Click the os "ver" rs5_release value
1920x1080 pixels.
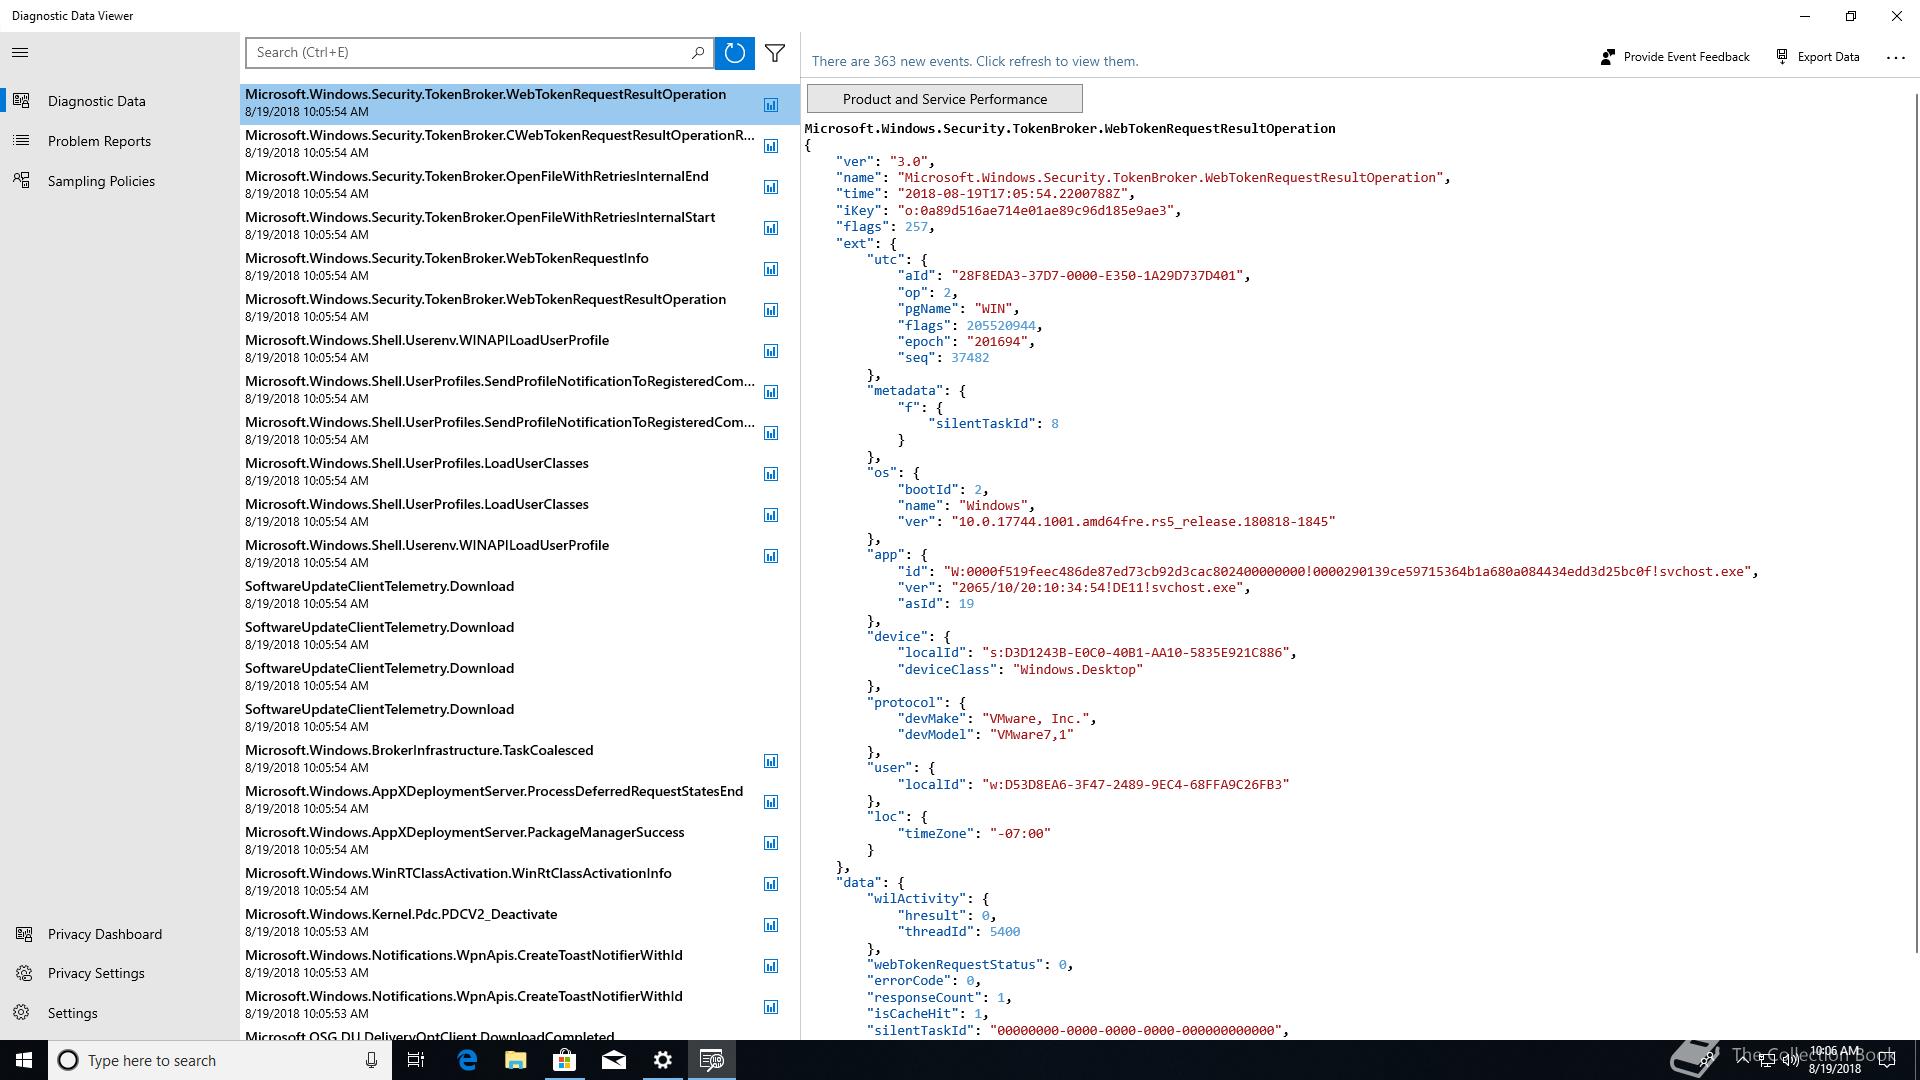pos(1143,522)
